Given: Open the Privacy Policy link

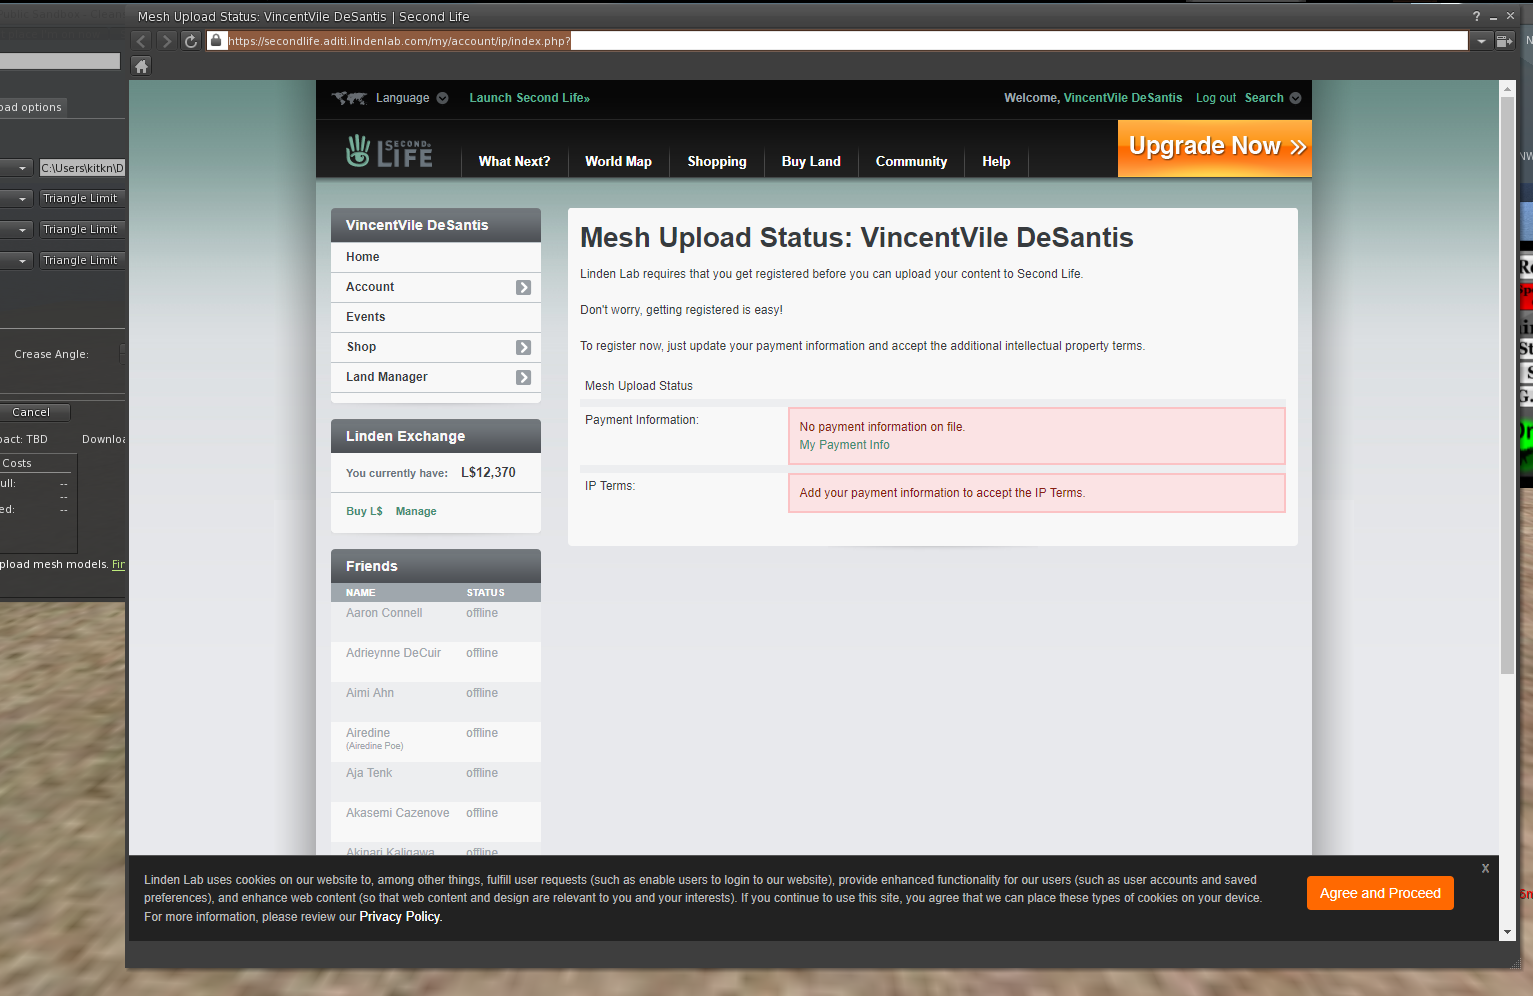Looking at the screenshot, I should tap(400, 917).
